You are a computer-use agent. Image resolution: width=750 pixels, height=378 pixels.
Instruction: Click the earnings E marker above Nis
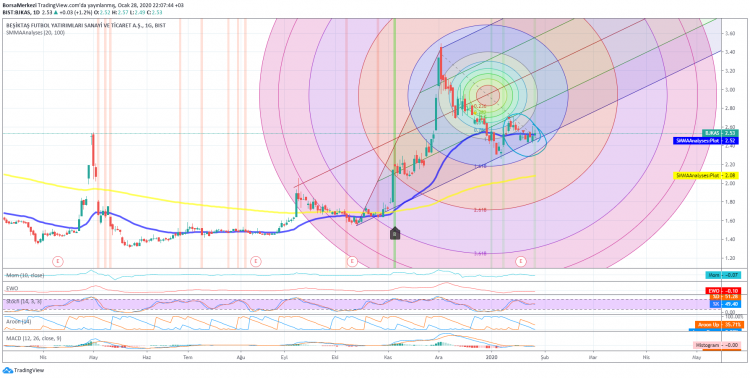tap(58, 261)
